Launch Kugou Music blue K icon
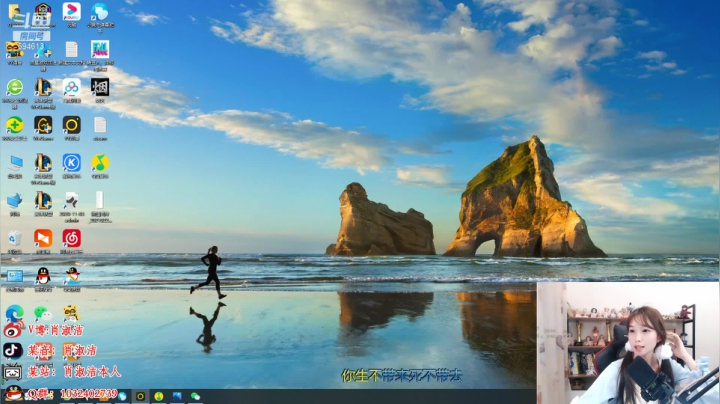Screen dimensions: 720x404 [x=72, y=163]
